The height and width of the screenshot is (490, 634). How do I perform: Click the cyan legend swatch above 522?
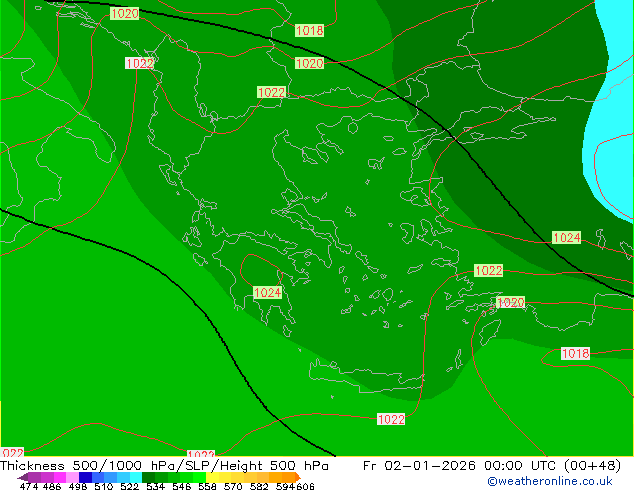point(135,477)
